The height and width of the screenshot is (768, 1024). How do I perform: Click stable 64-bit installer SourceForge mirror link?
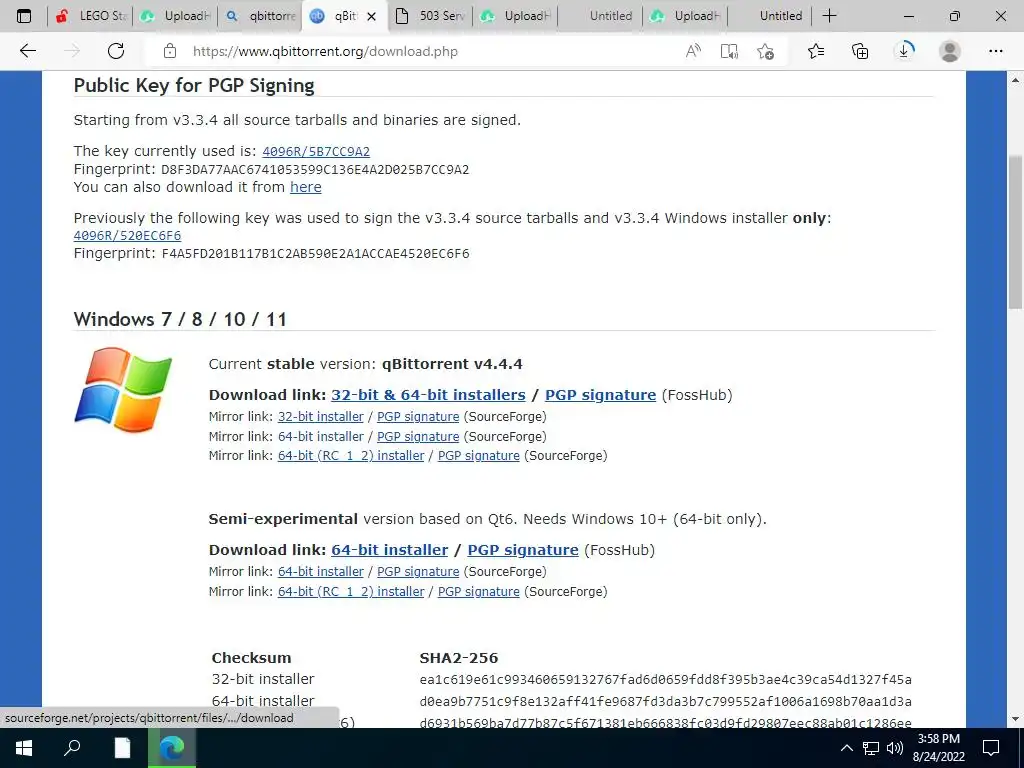pyautogui.click(x=321, y=436)
